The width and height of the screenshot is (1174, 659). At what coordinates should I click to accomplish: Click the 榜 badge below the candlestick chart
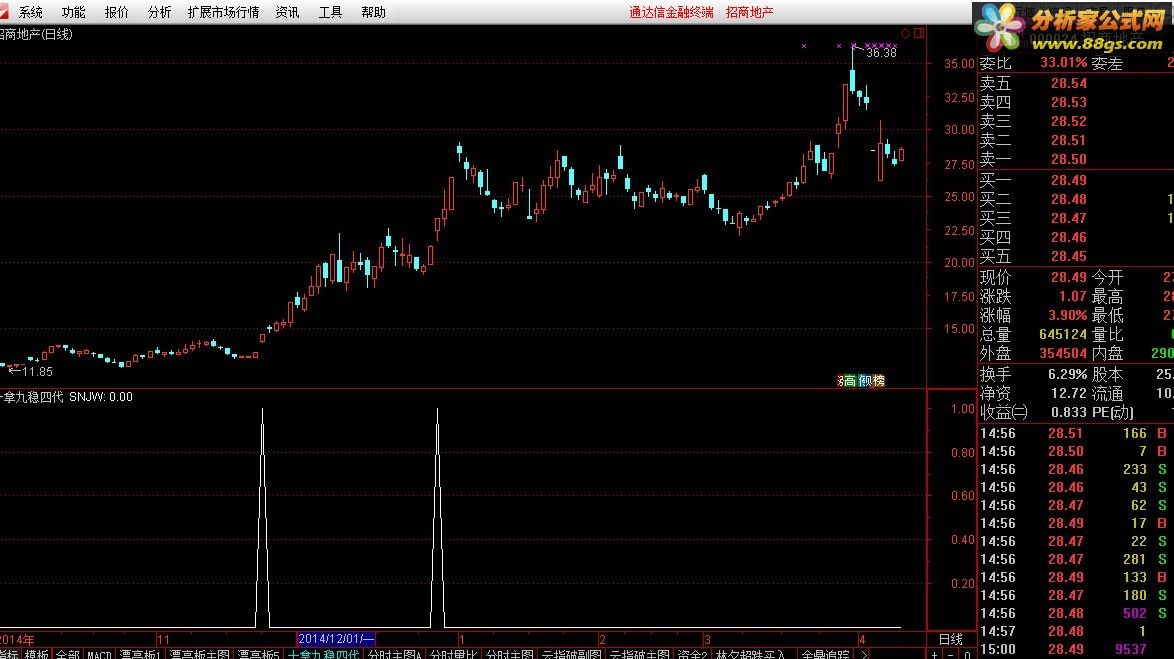[878, 380]
